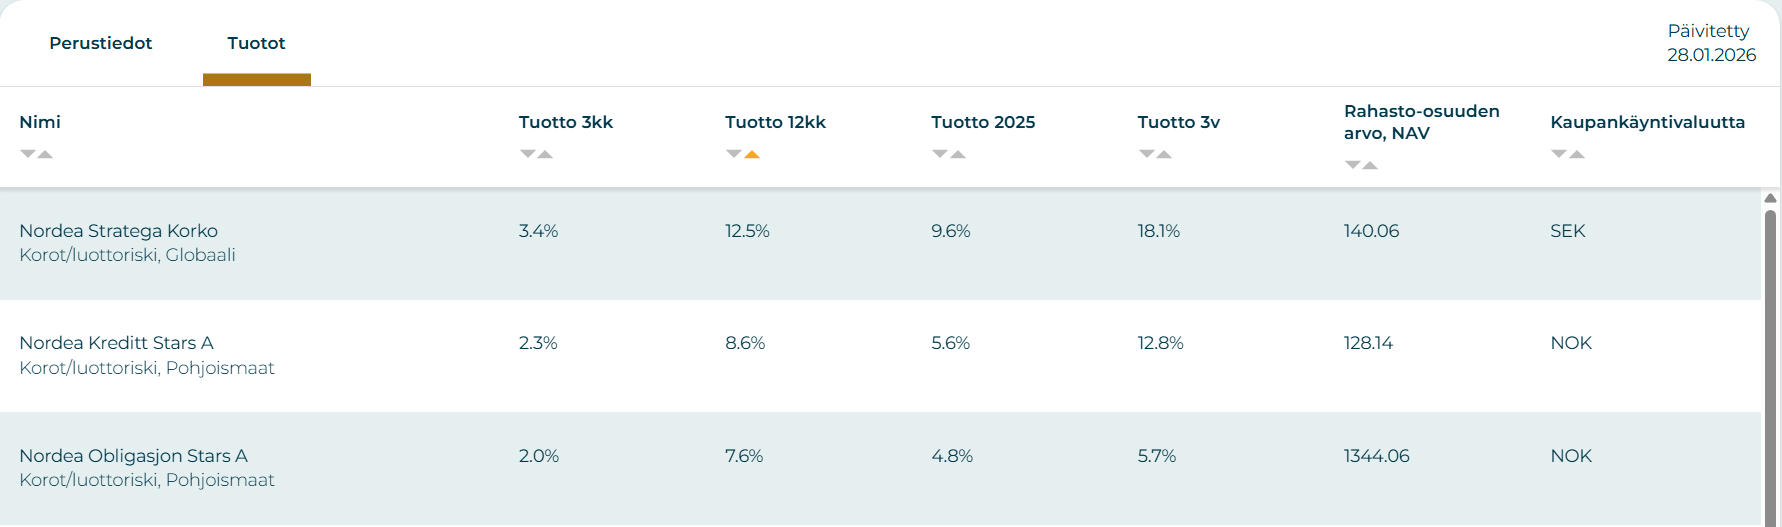
Task: Sort Tuotto 3kk descending arrow
Action: pyautogui.click(x=527, y=154)
